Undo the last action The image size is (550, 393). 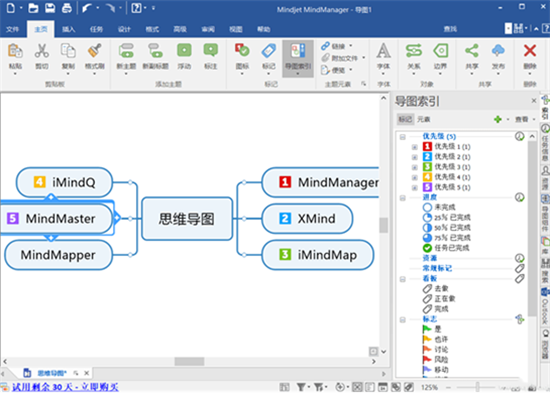coord(87,8)
